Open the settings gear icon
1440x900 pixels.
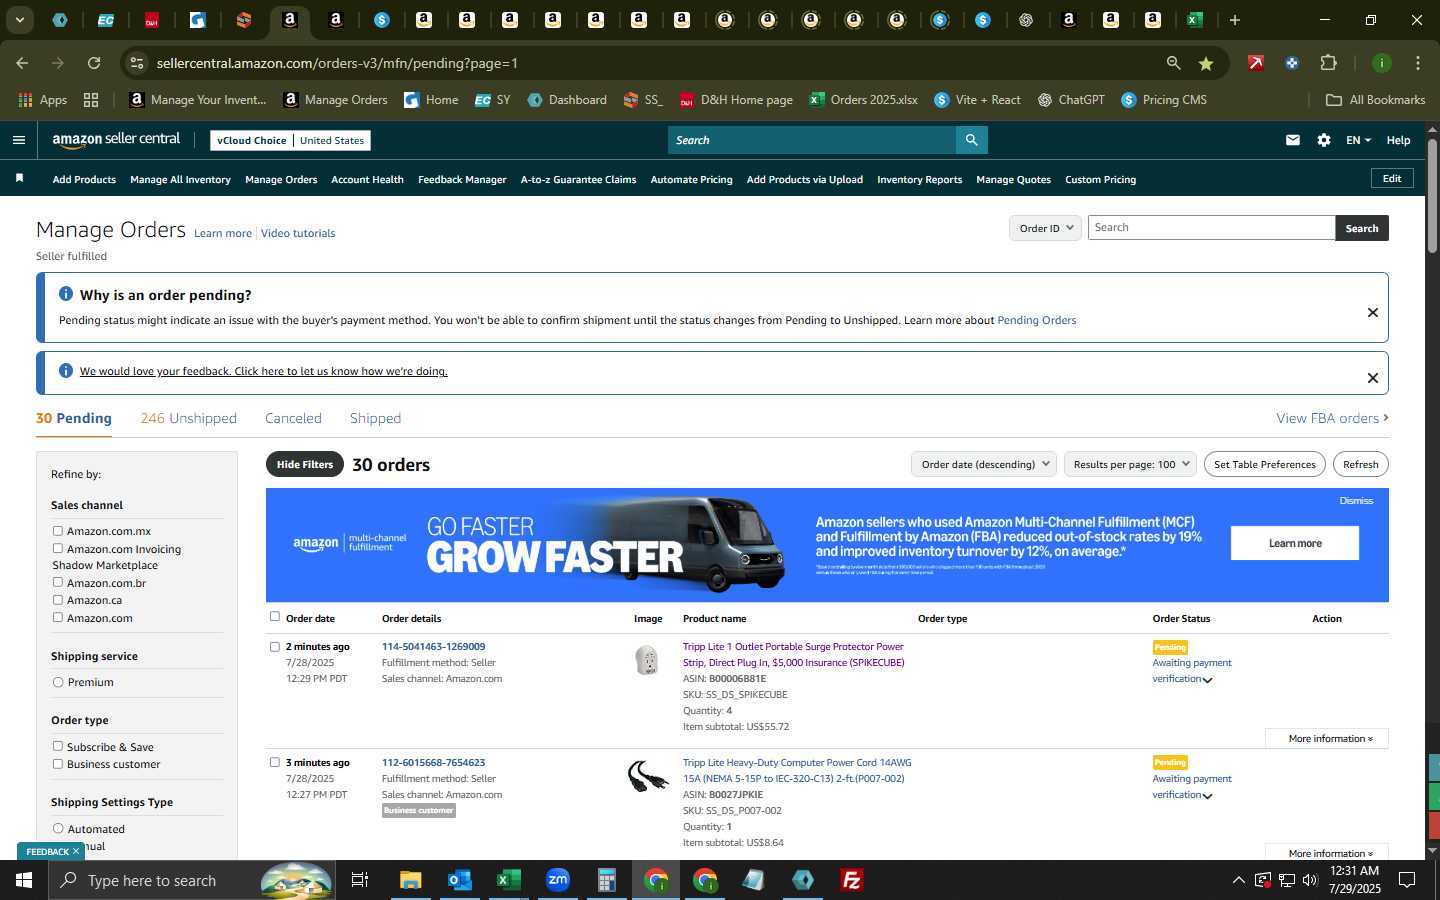[1324, 140]
